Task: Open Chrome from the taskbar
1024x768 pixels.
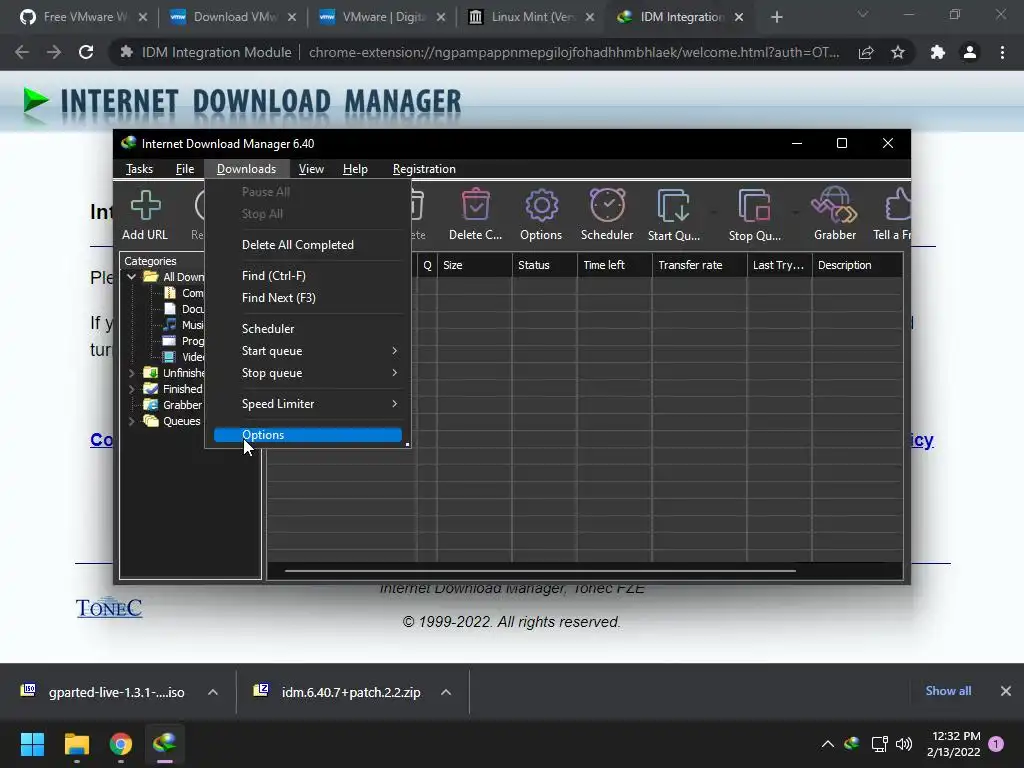Action: click(121, 744)
